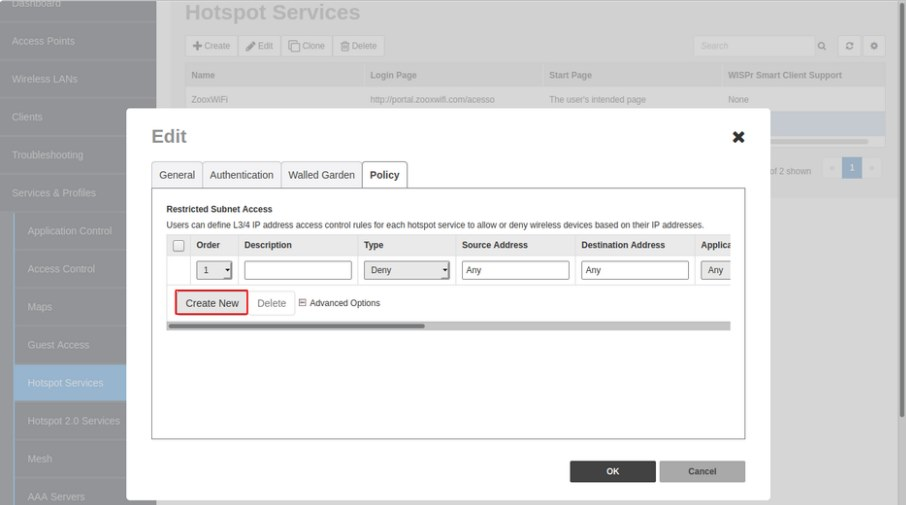
Task: Open the Order dropdown
Action: coord(214,270)
